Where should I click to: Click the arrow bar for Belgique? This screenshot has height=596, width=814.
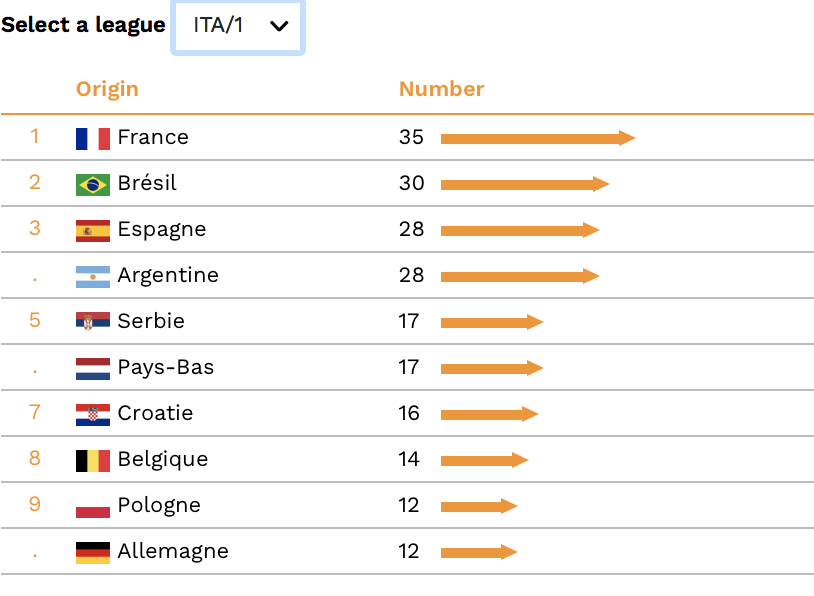[x=484, y=460]
